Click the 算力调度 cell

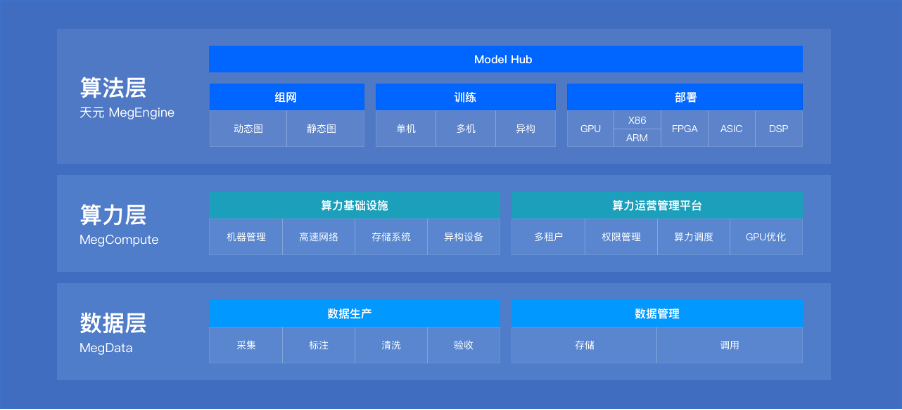pyautogui.click(x=694, y=237)
